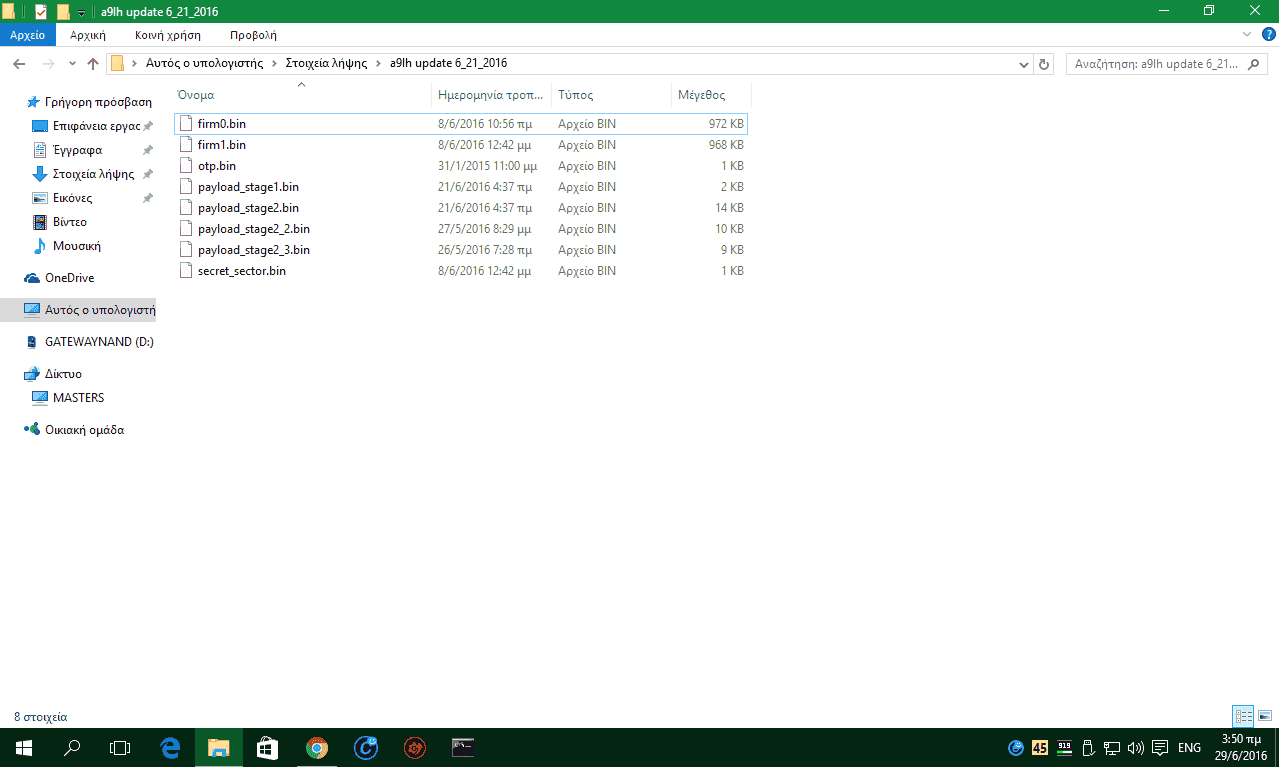
Task: Expand the chevron after Αυτός ο υπολογιστής breadcrumb
Action: pos(275,63)
